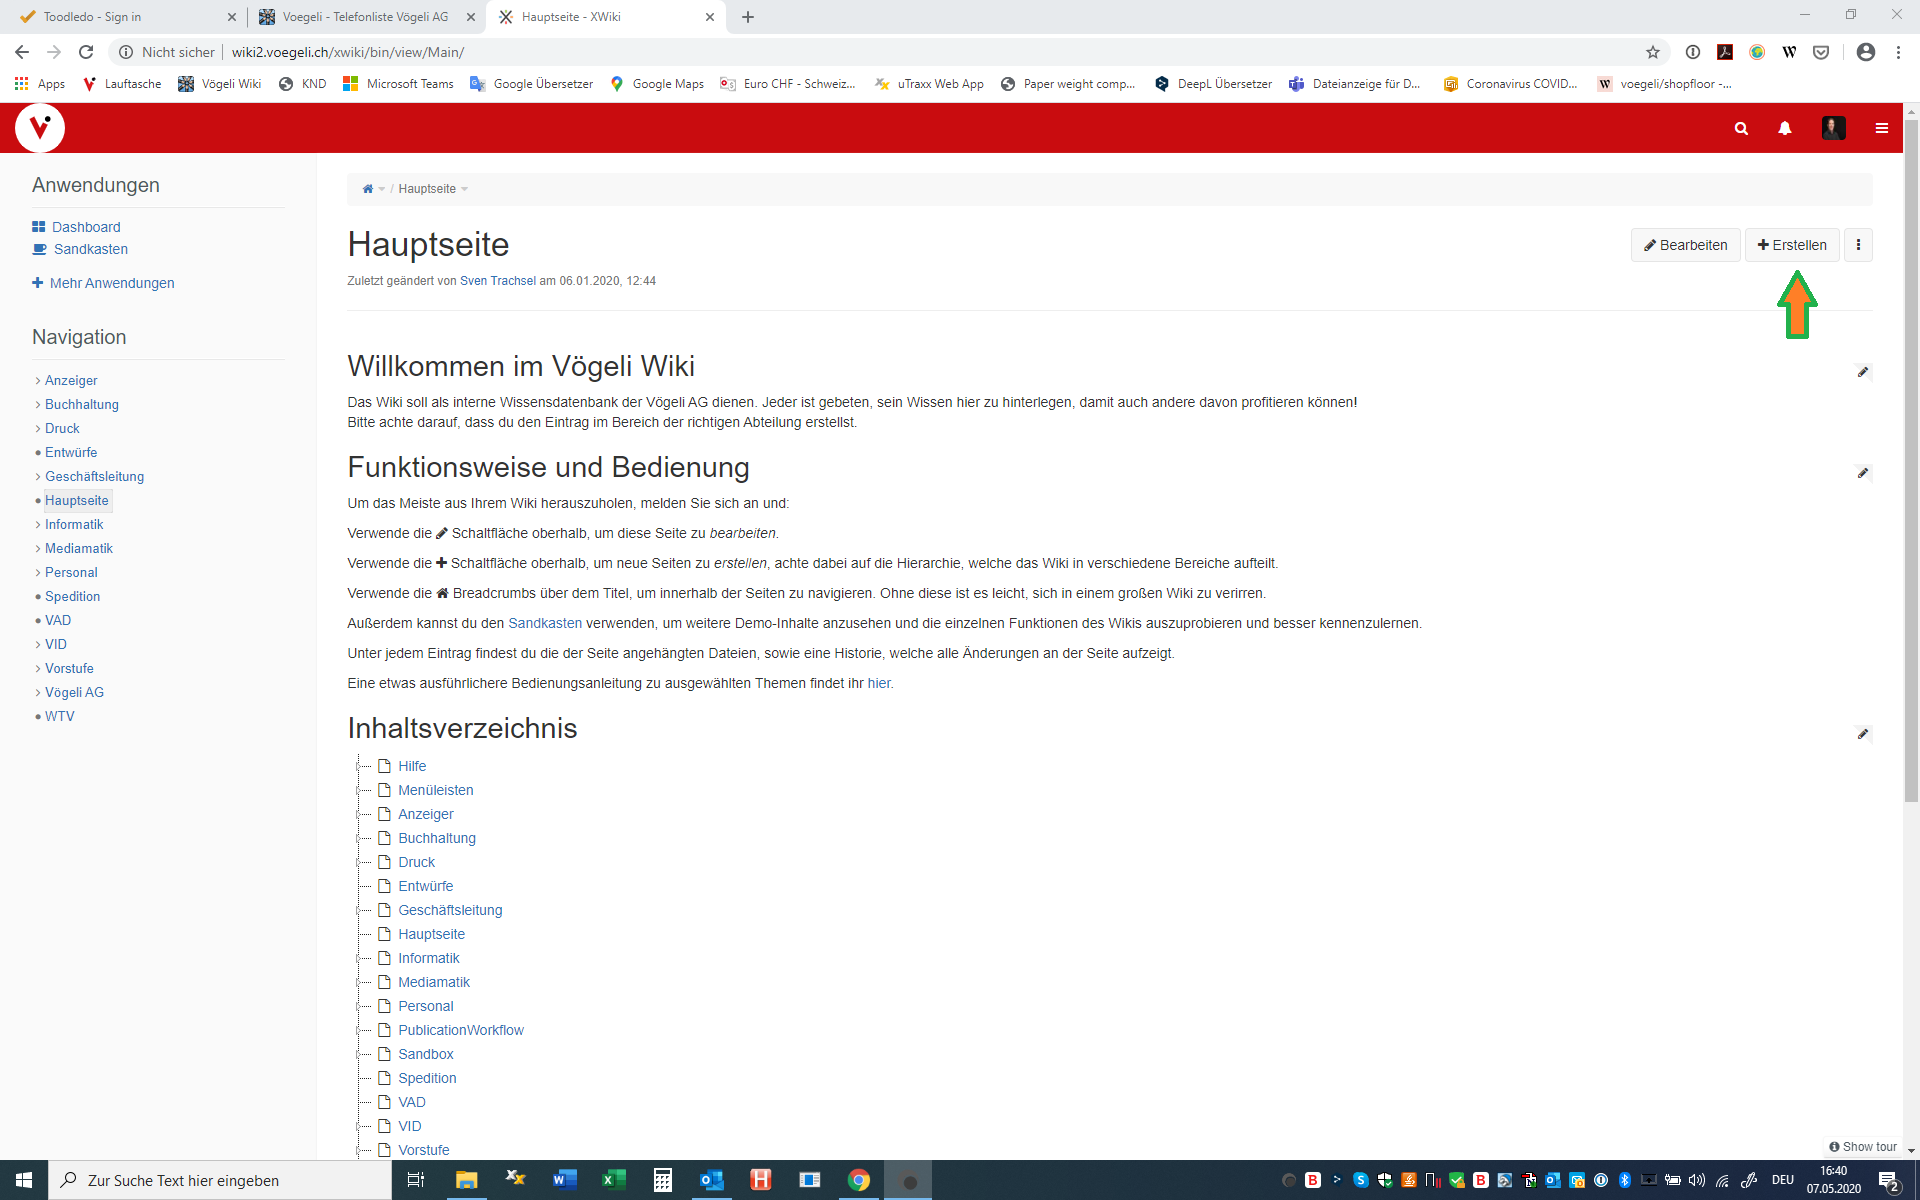Viewport: 1920px width, 1200px height.
Task: Expand Geschäftsleitung node in Inhaltsverzeichnis
Action: (359, 910)
